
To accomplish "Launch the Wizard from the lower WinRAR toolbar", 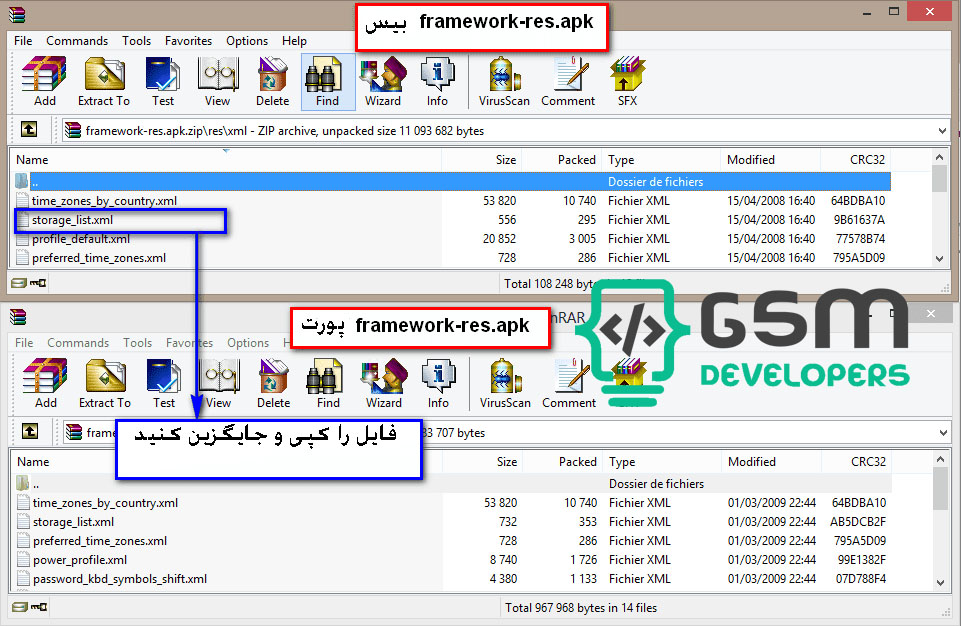I will pos(384,384).
